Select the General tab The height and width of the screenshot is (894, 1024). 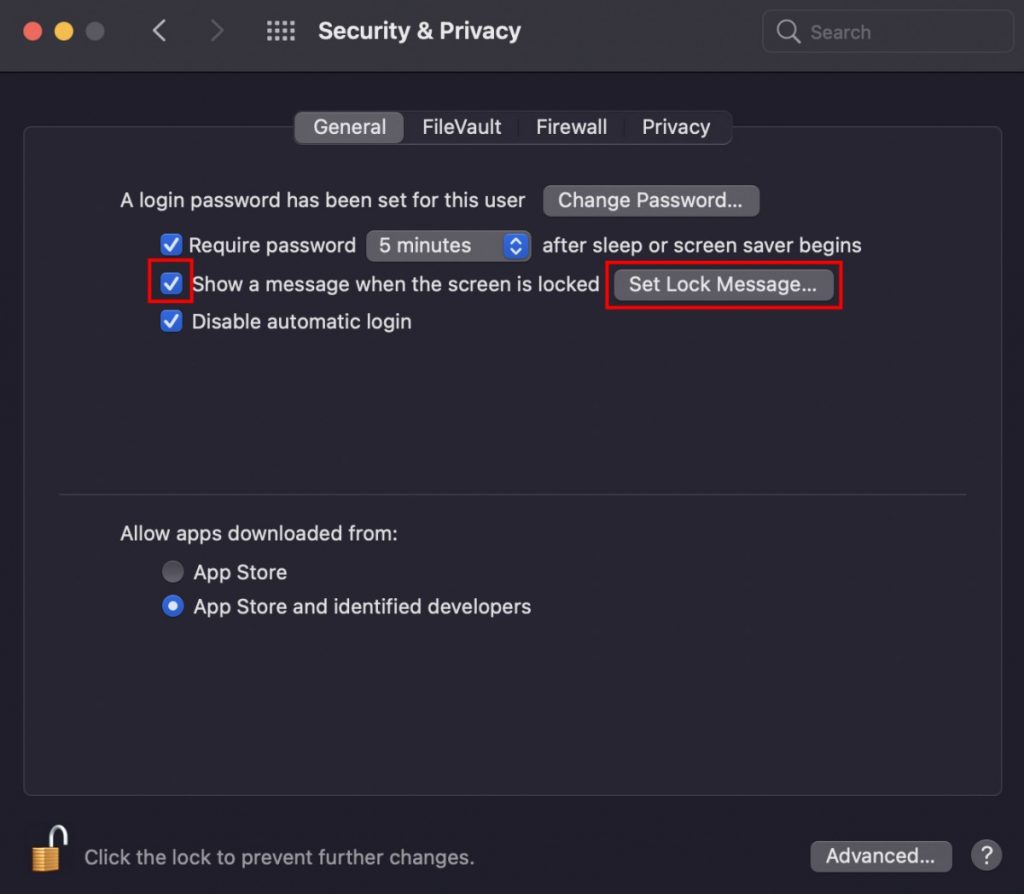348,127
